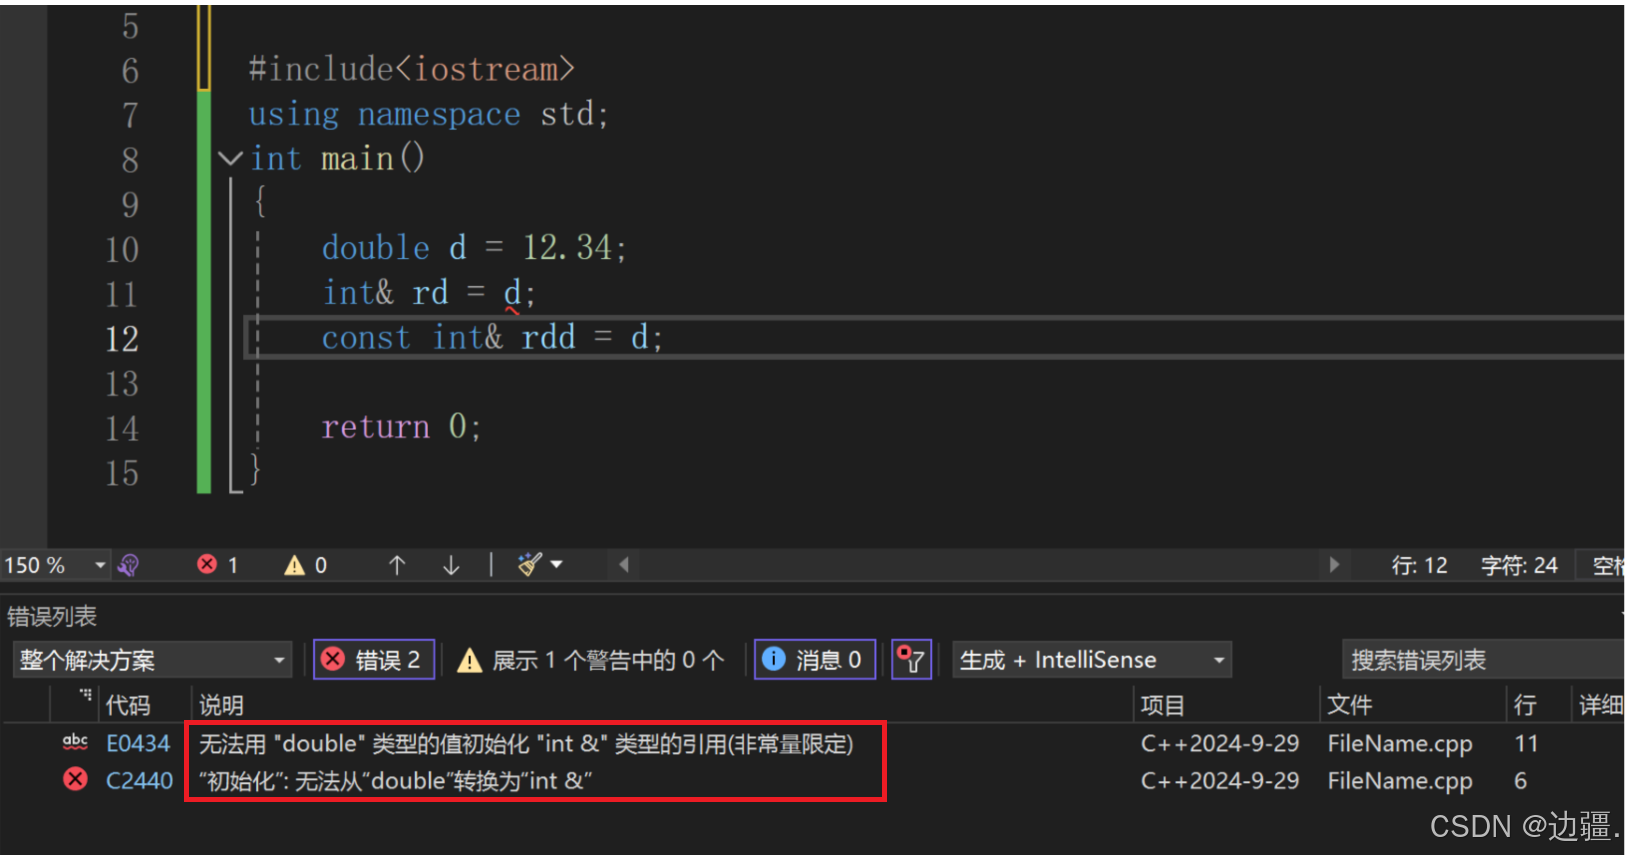
Task: Click line number 12 in the gutter
Action: (122, 339)
